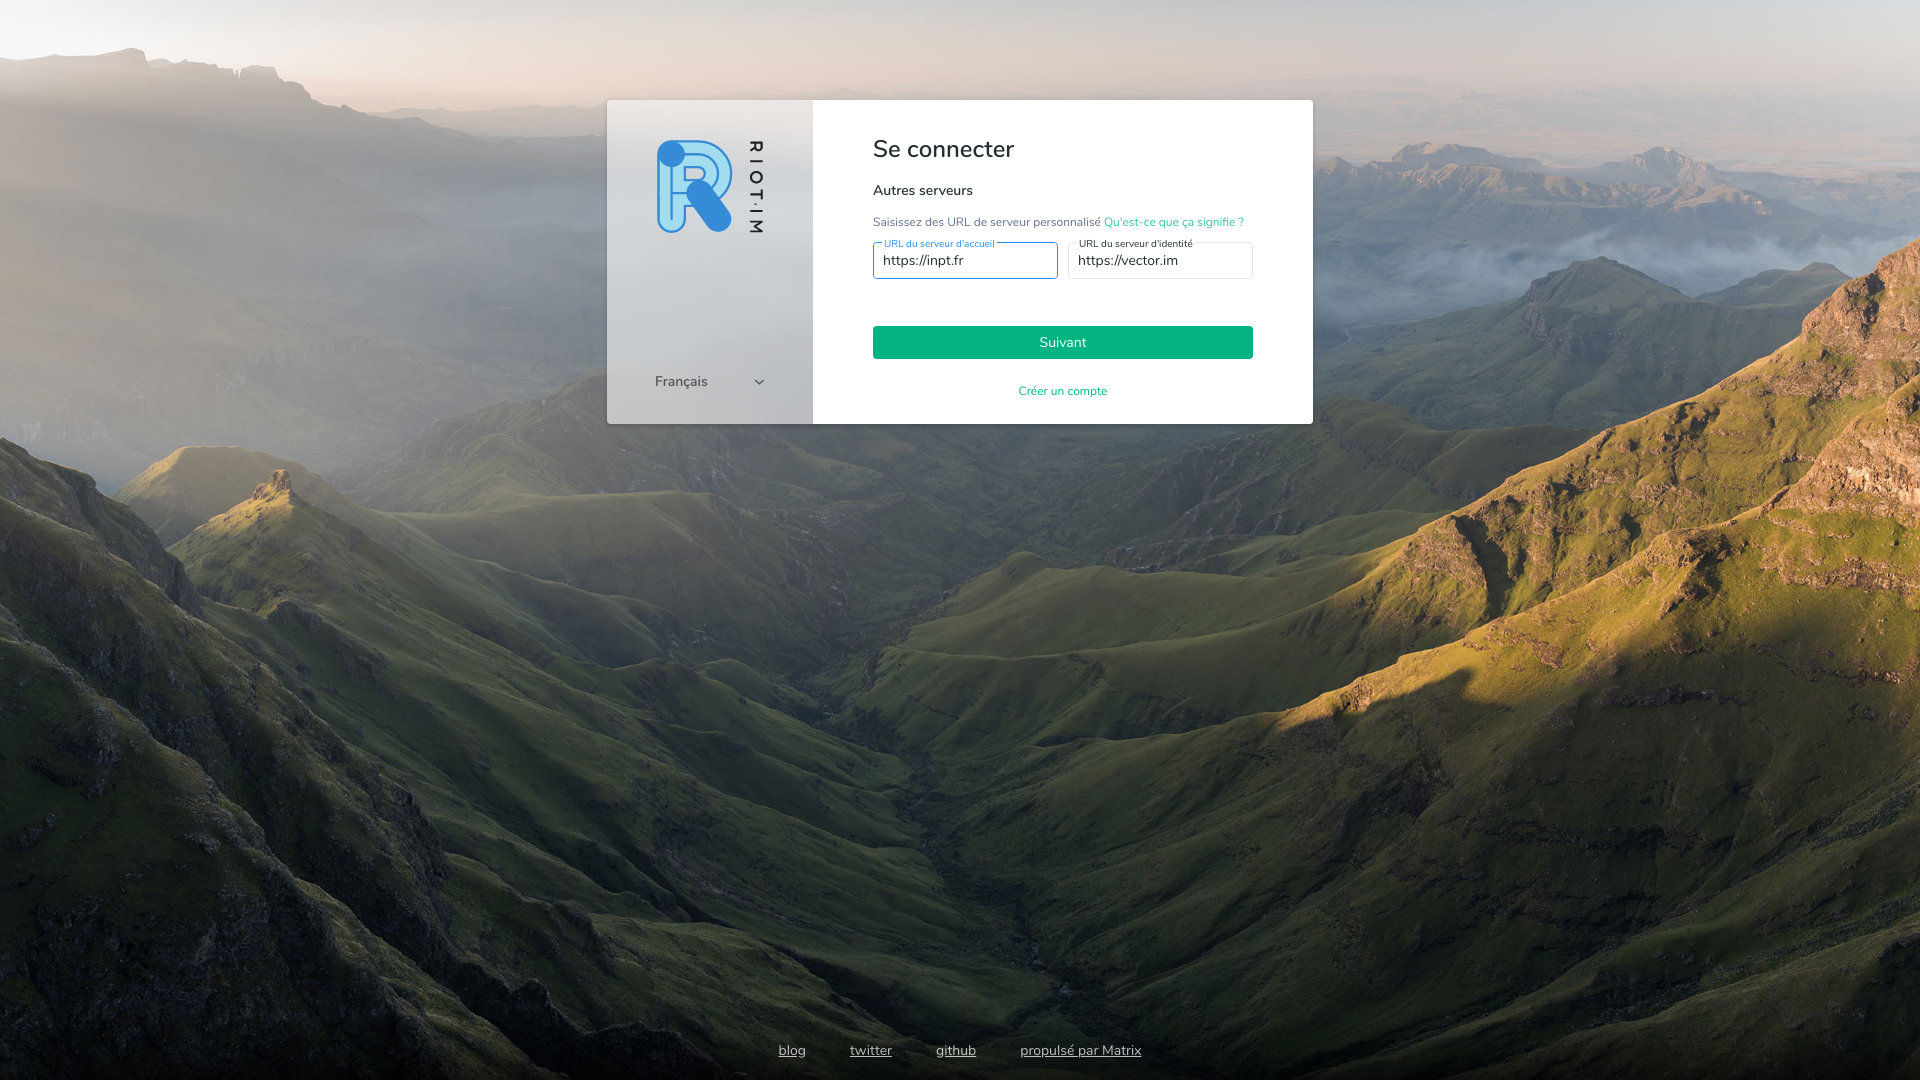Click the chevron arrow beside Français

pos(759,382)
